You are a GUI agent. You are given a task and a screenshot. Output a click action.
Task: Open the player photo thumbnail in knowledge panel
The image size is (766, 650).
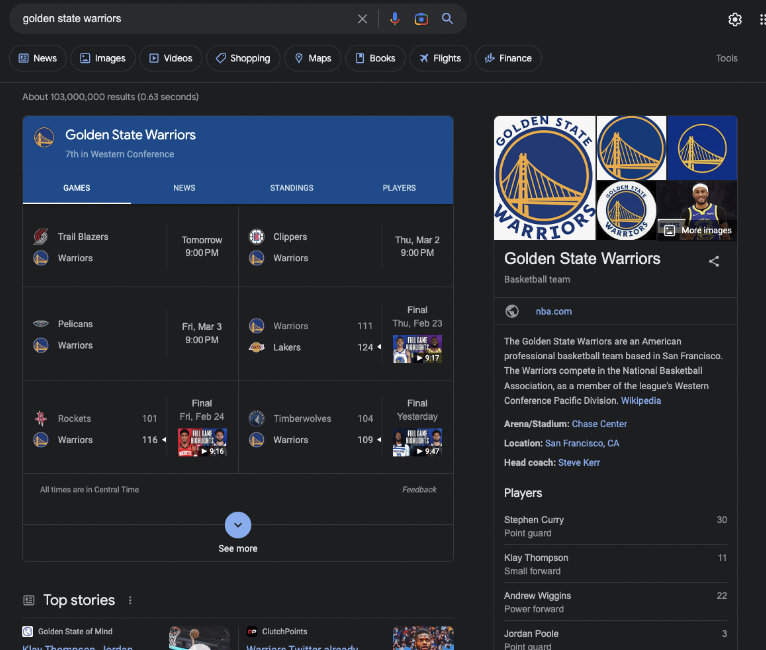pyautogui.click(x=698, y=210)
